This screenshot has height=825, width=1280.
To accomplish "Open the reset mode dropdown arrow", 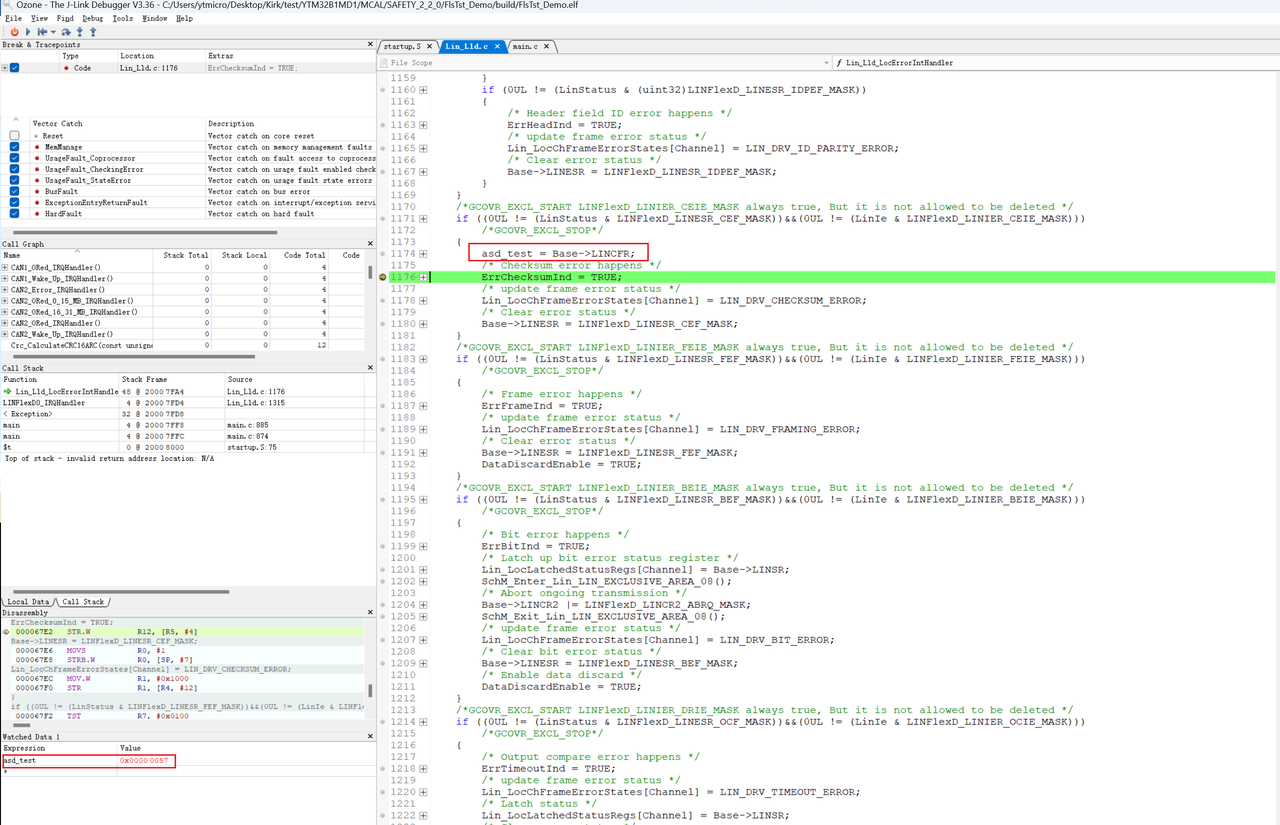I will 53,32.
